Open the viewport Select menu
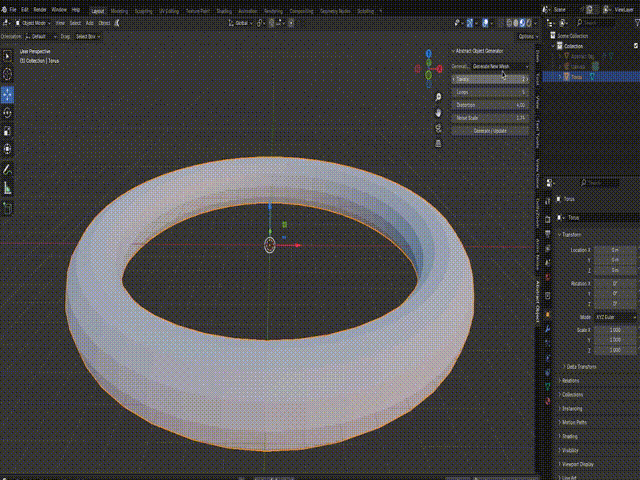The image size is (640, 480). [75, 23]
